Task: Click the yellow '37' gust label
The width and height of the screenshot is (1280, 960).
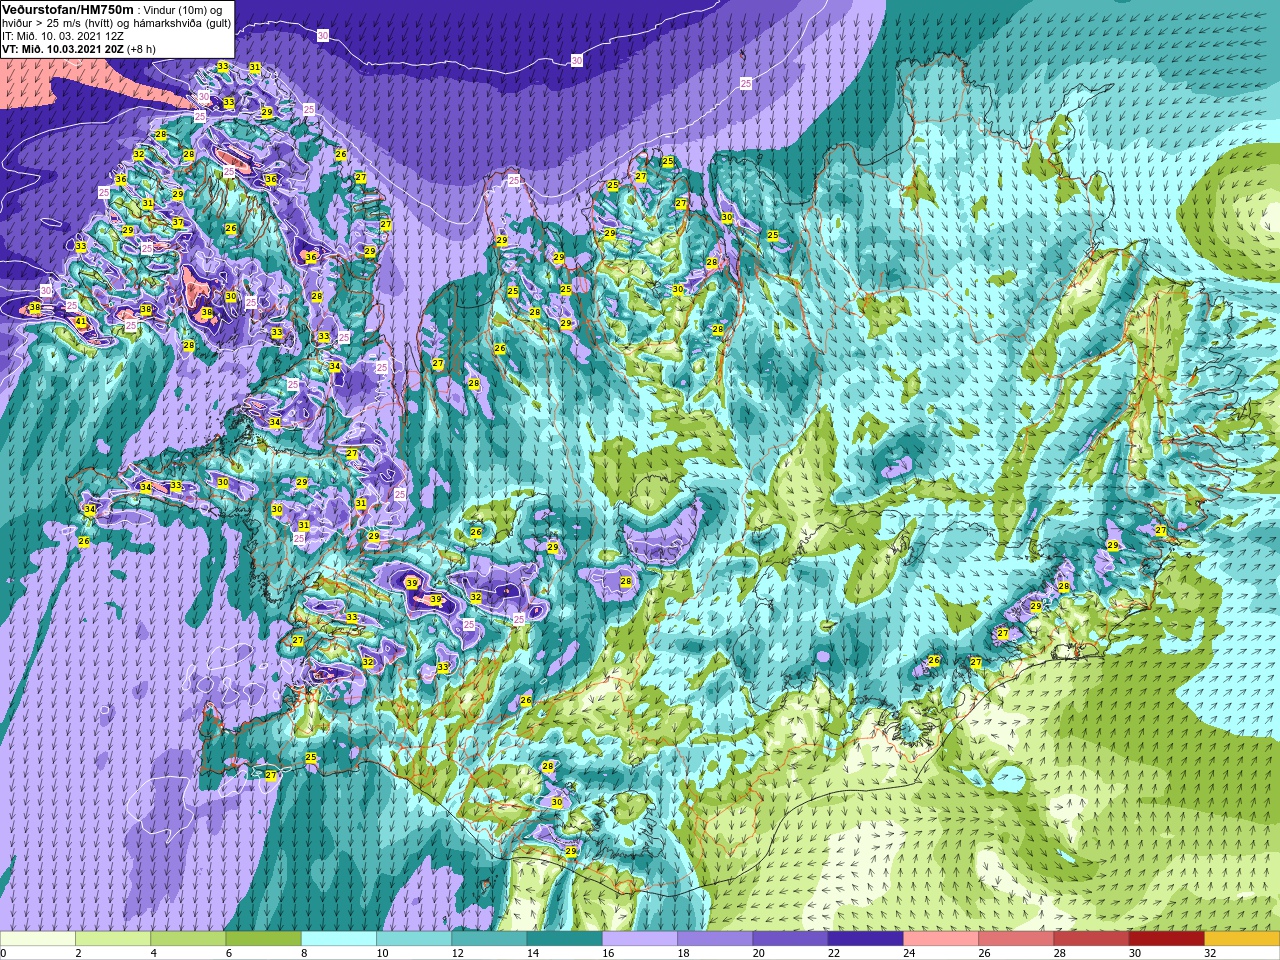Action: [x=177, y=222]
